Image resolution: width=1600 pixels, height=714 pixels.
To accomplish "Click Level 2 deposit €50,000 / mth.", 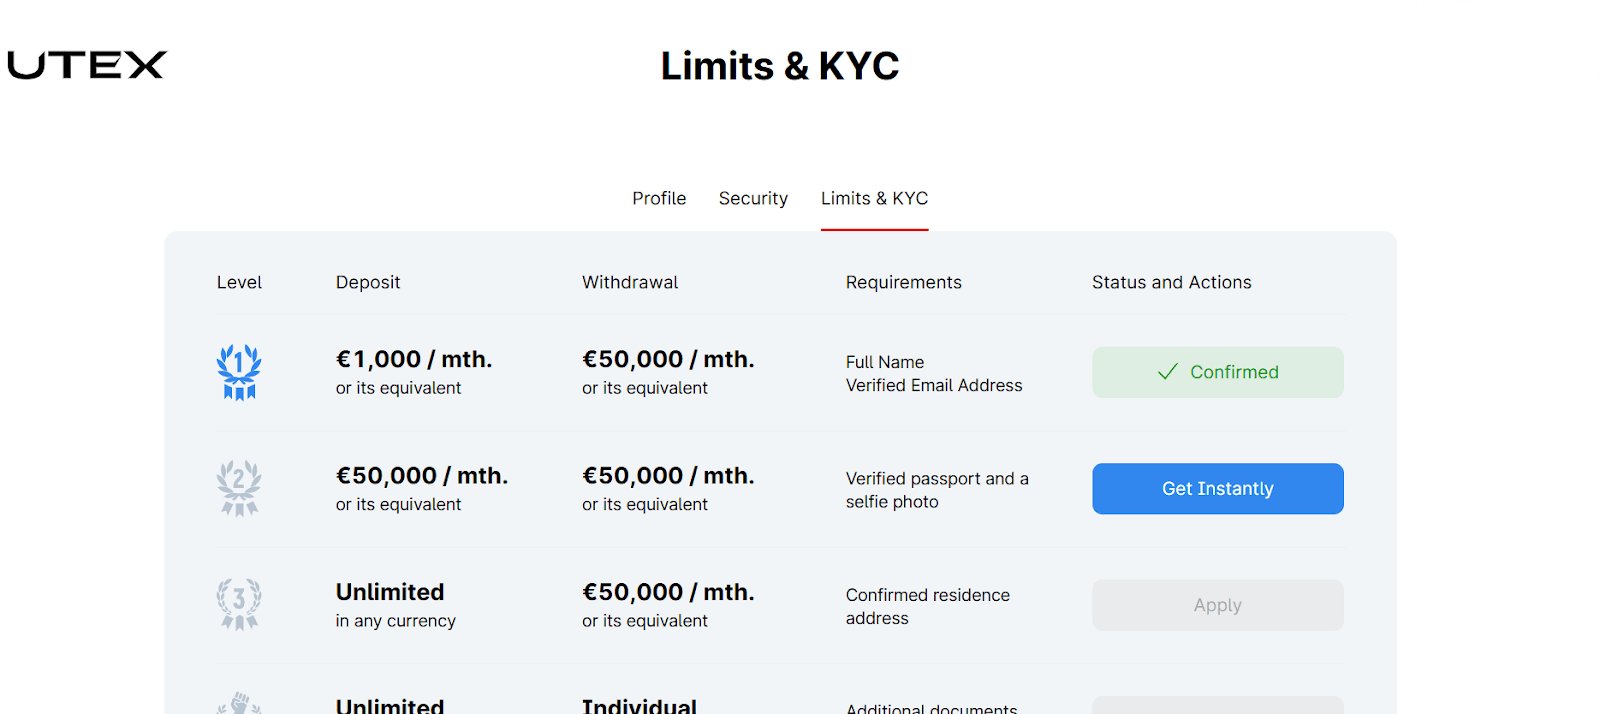I will tap(422, 476).
